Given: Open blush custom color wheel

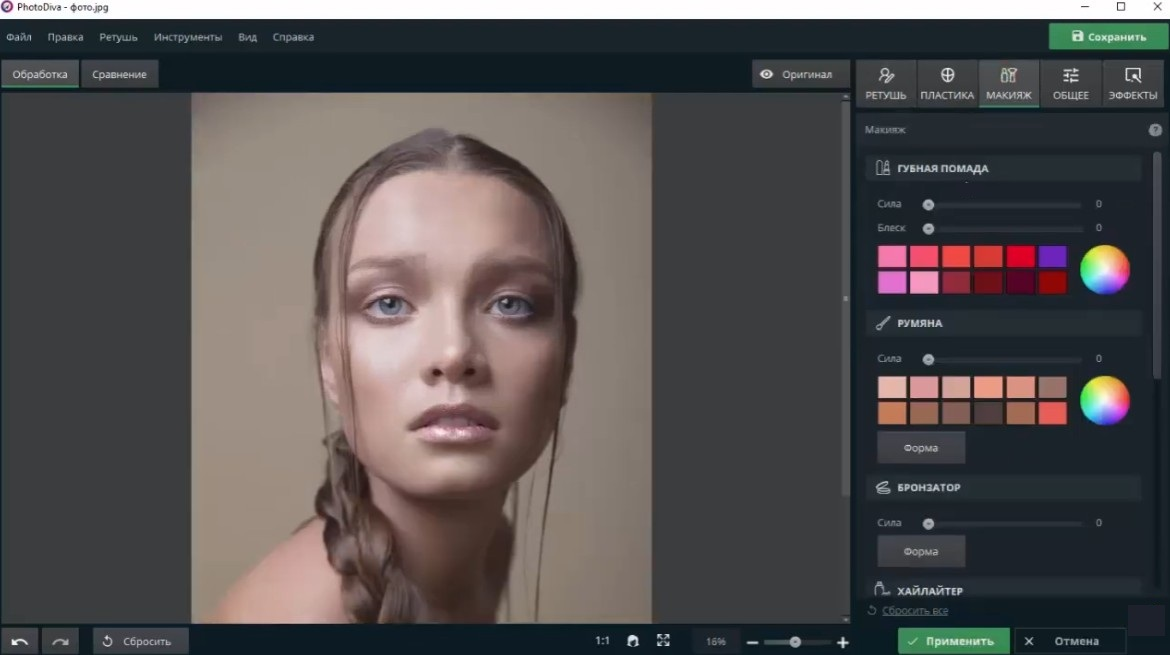Looking at the screenshot, I should pos(1105,401).
